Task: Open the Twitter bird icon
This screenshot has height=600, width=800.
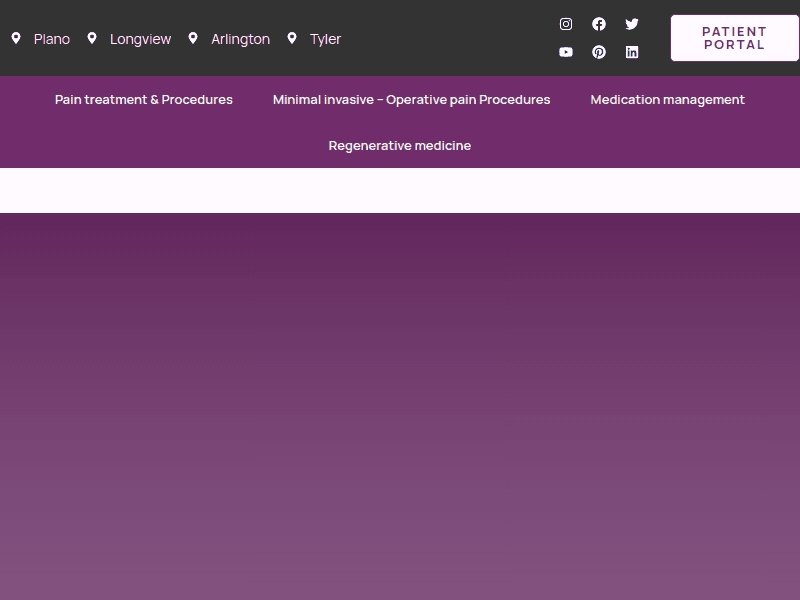Action: [x=632, y=24]
